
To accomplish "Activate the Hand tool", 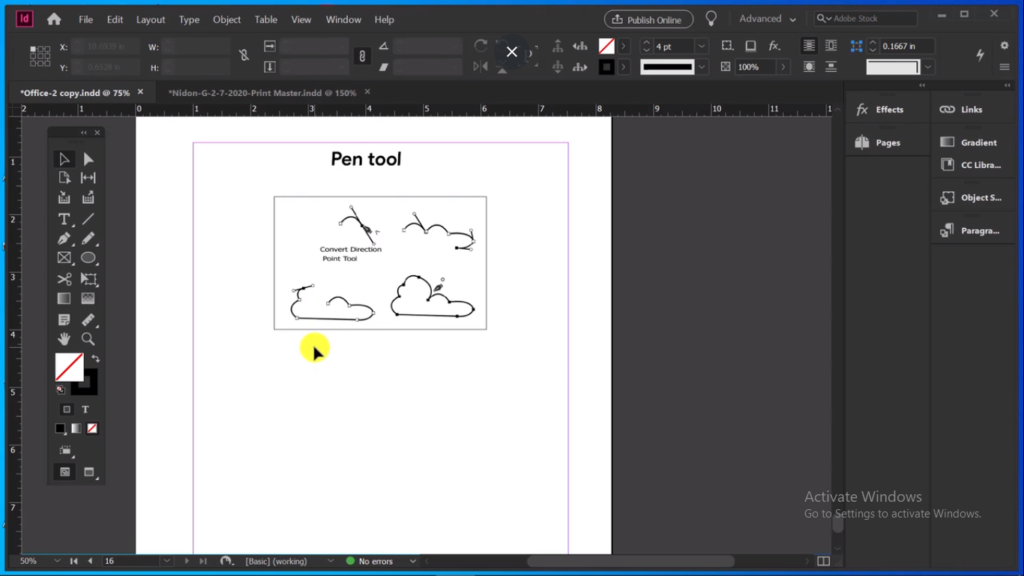I will coord(64,339).
